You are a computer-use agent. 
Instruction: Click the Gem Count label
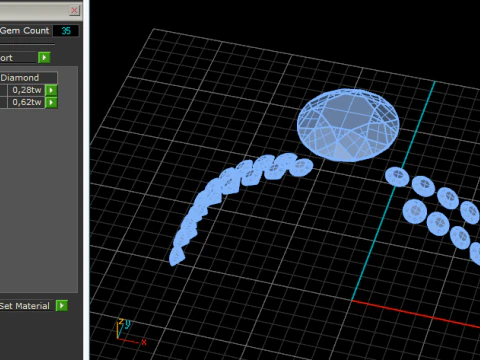[x=25, y=31]
